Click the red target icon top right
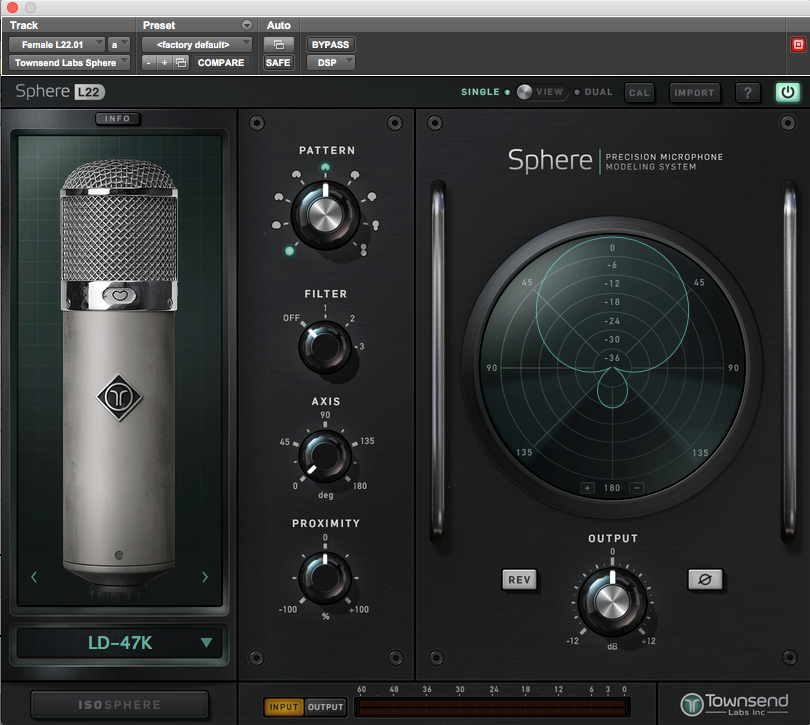Viewport: 810px width, 725px height. (x=797, y=45)
